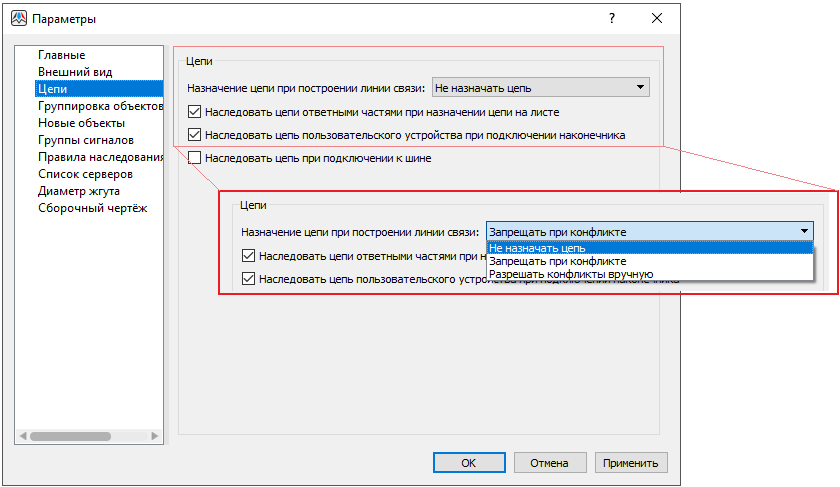Click the category list horizontal scrollbar
The image size is (840, 487).
pyautogui.click(x=88, y=436)
